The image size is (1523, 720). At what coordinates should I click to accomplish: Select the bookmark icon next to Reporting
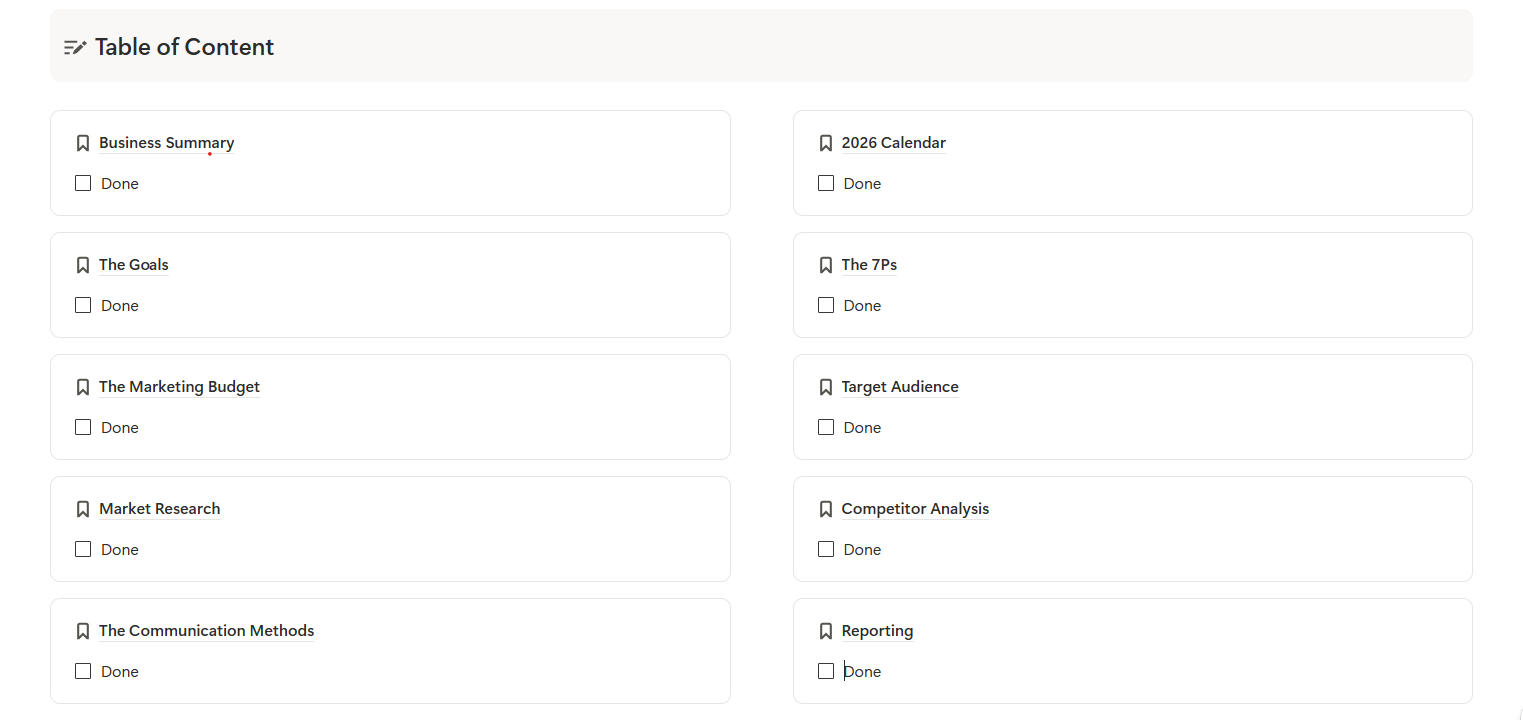pos(826,631)
